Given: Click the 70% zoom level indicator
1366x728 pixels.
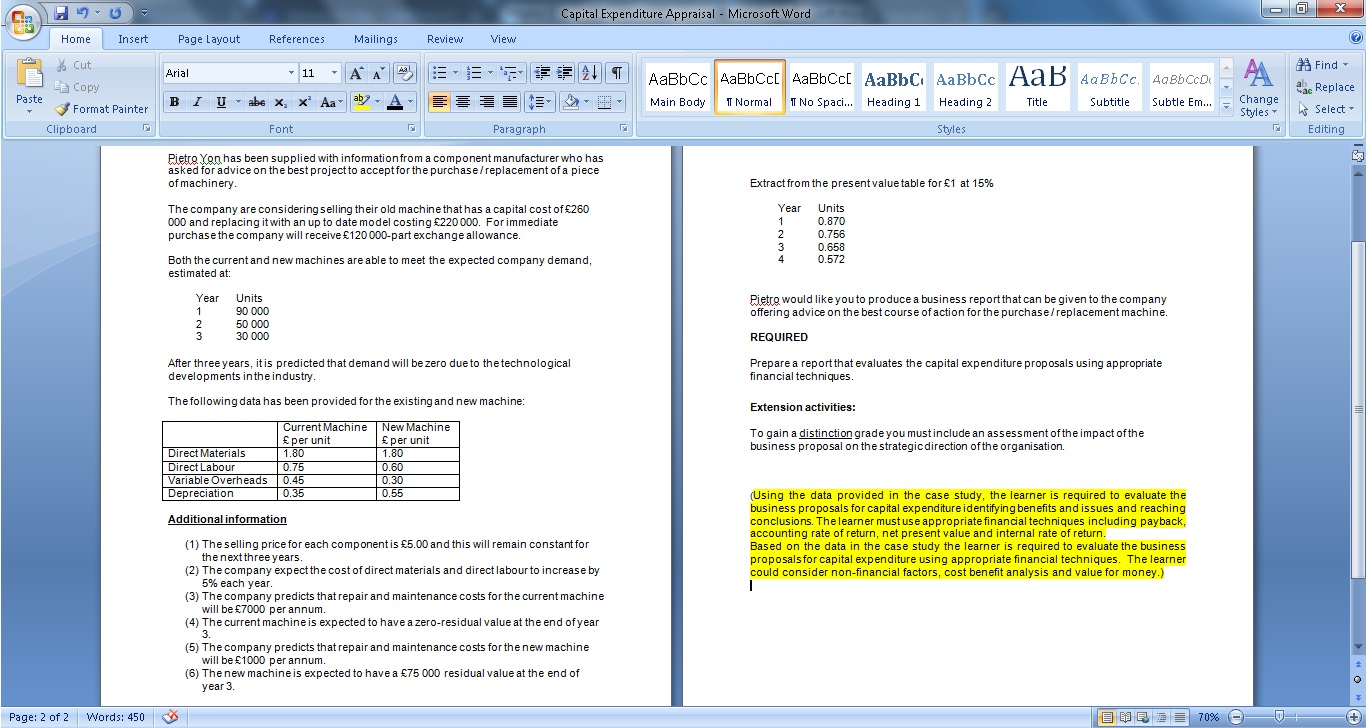Looking at the screenshot, I should point(1208,717).
